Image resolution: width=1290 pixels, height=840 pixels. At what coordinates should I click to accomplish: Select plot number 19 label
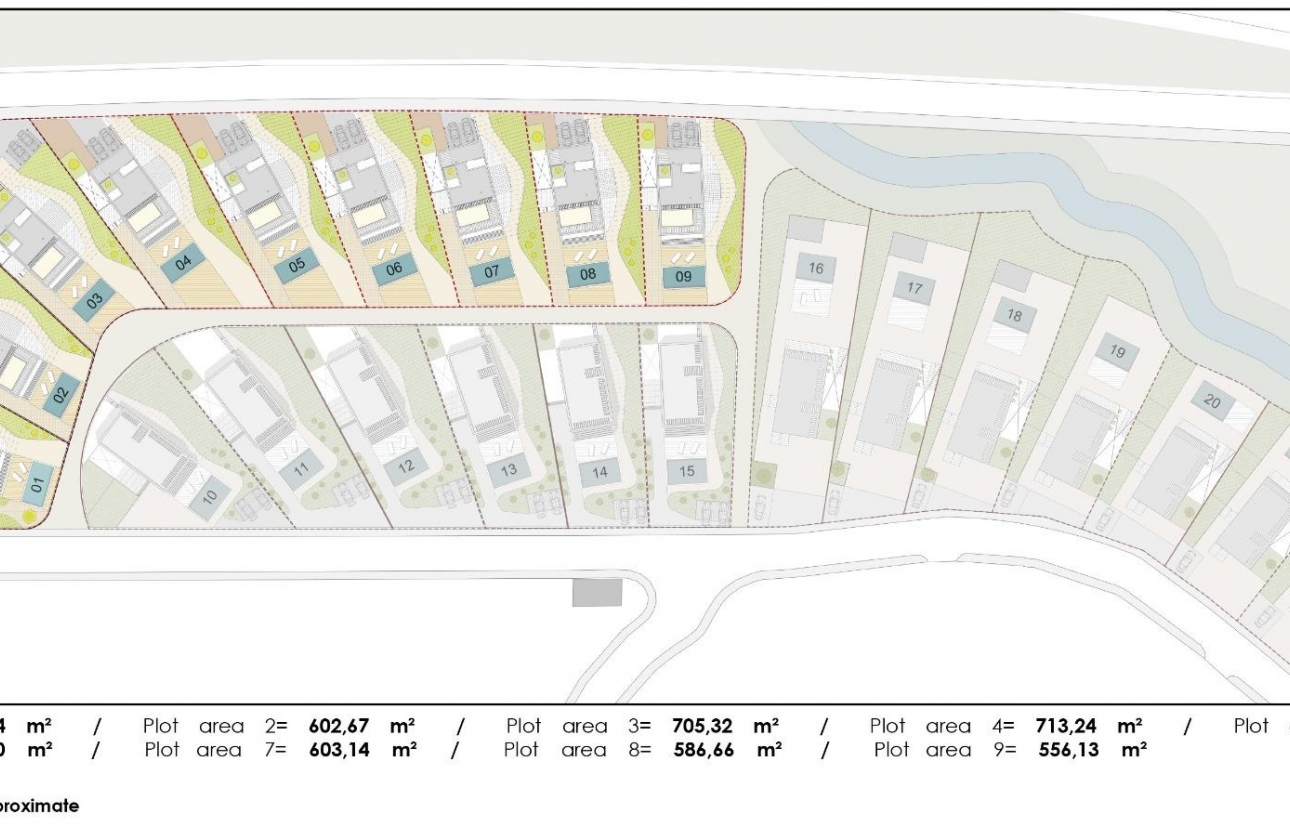point(1118,351)
